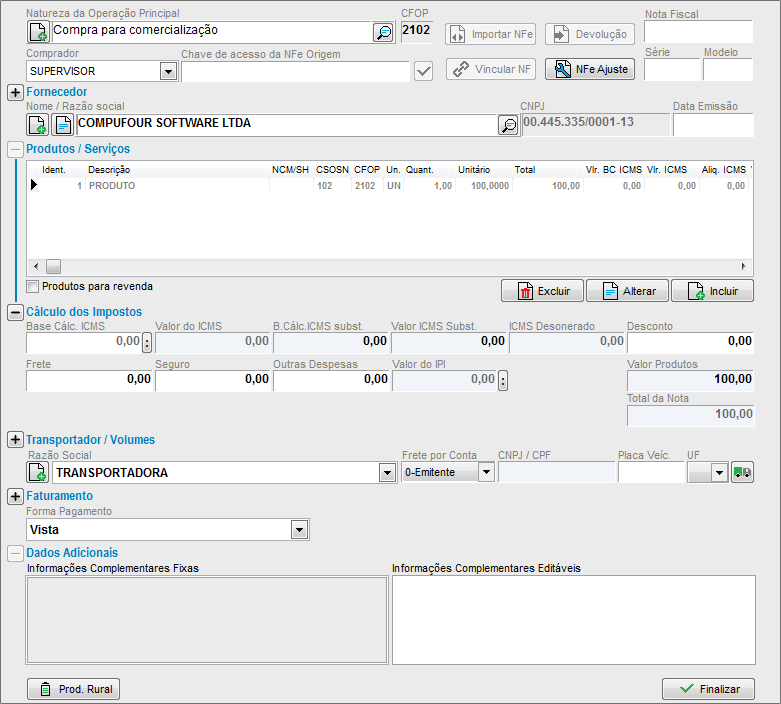Click Placa Veíc. field
Image resolution: width=781 pixels, height=704 pixels.
point(651,472)
